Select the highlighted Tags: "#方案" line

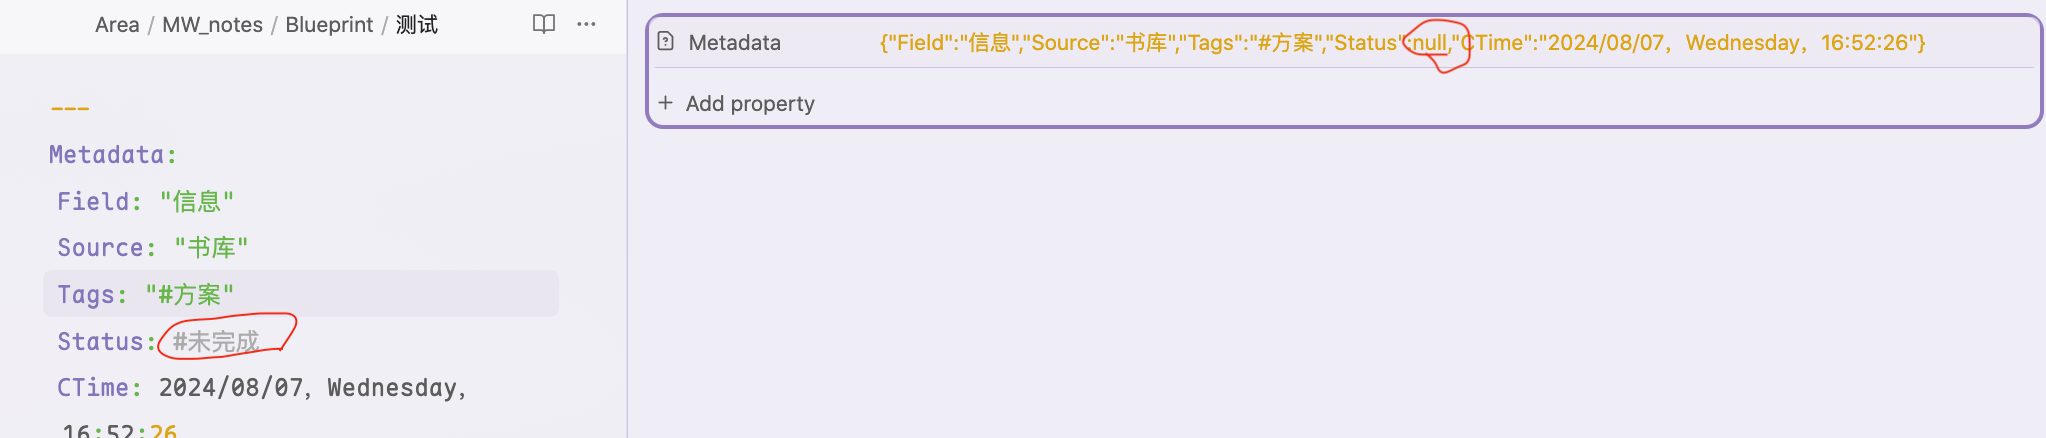pyautogui.click(x=301, y=294)
